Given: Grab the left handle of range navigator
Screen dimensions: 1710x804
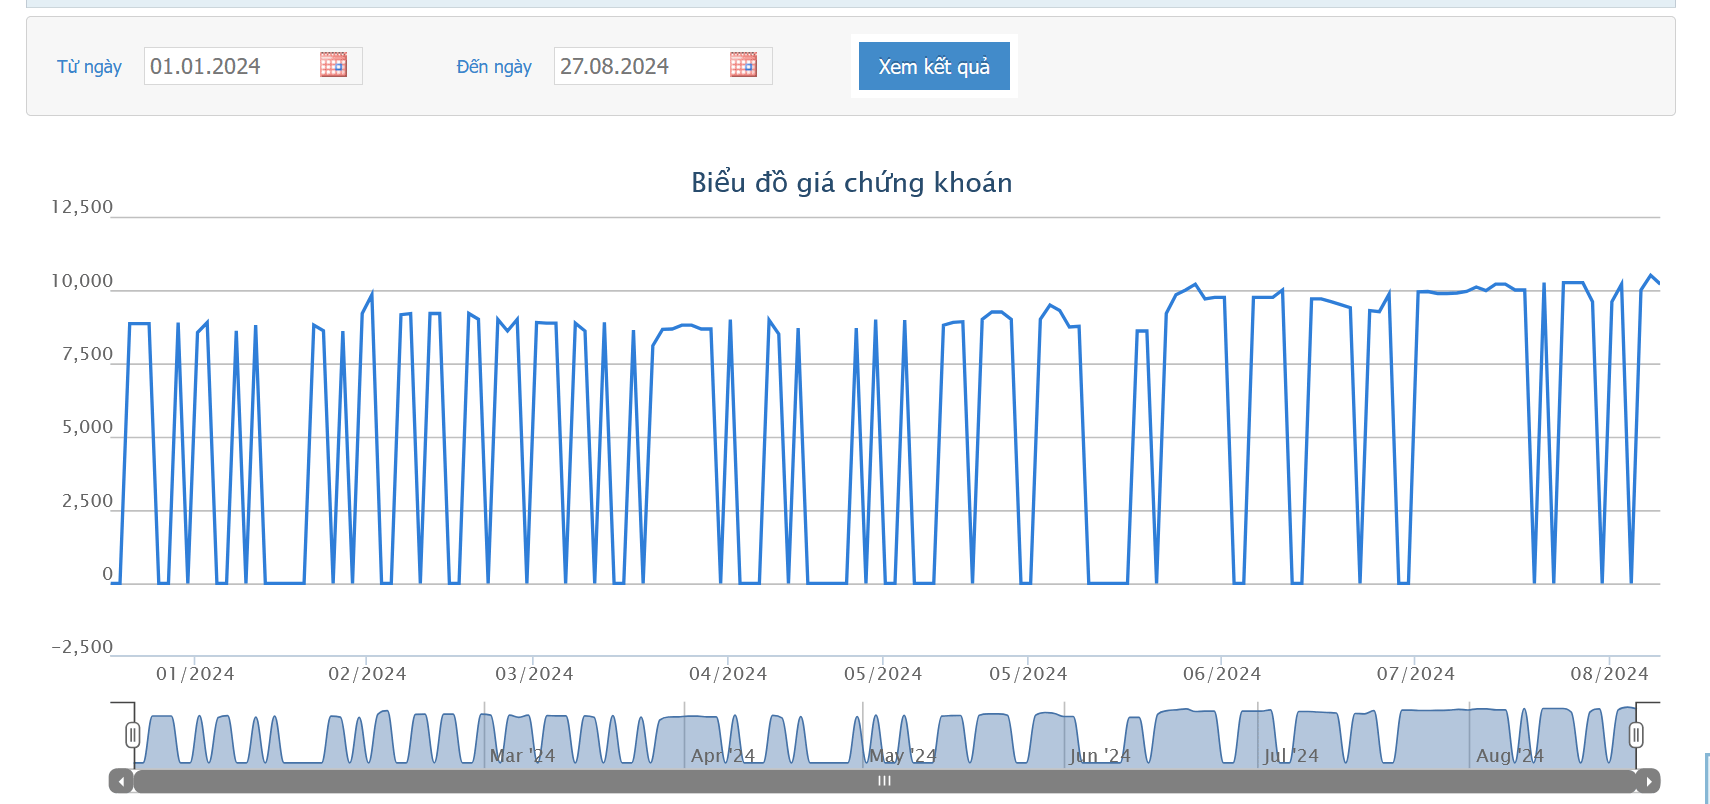Looking at the screenshot, I should [133, 736].
